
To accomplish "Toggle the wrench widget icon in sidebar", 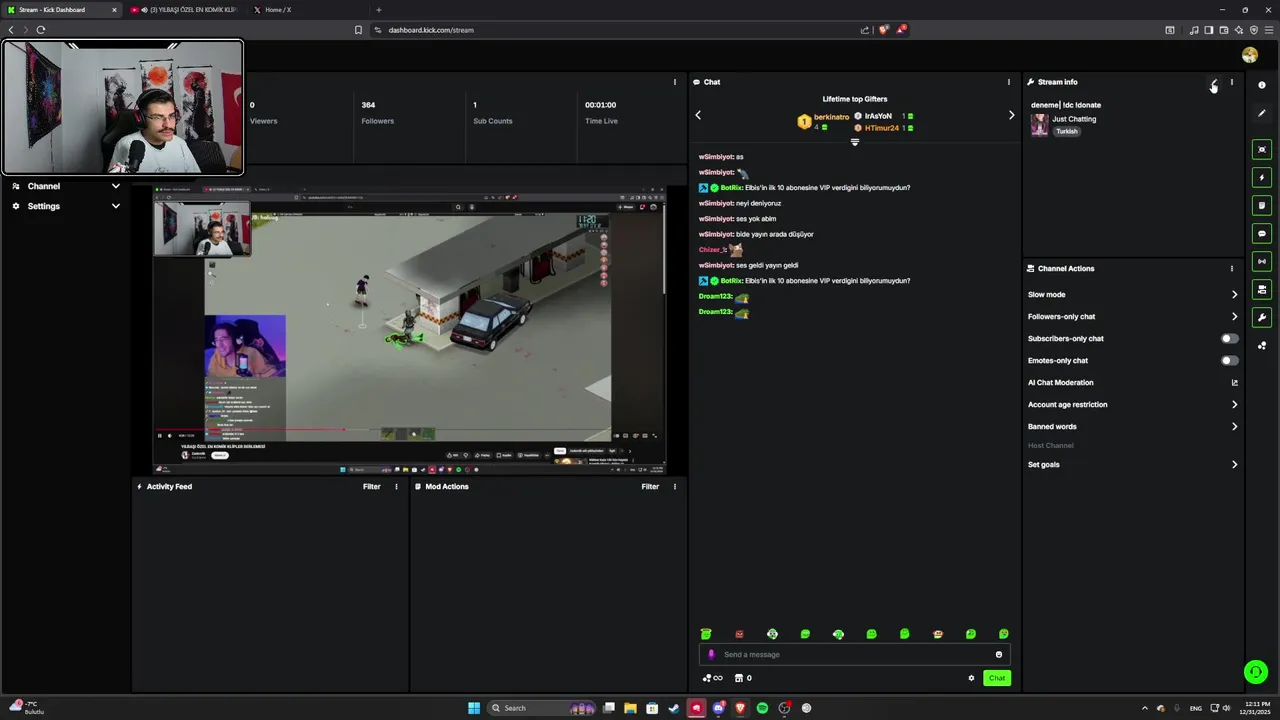I will [x=1262, y=317].
